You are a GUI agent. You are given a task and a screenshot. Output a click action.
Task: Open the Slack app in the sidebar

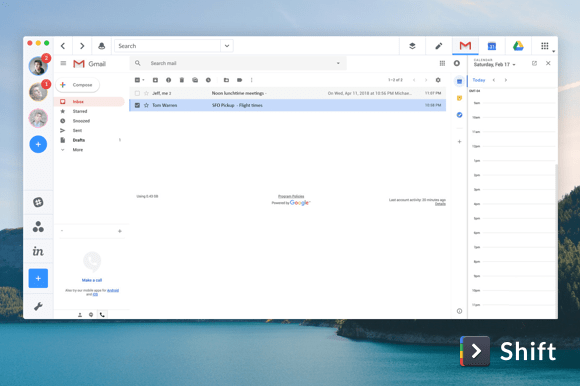(x=38, y=202)
